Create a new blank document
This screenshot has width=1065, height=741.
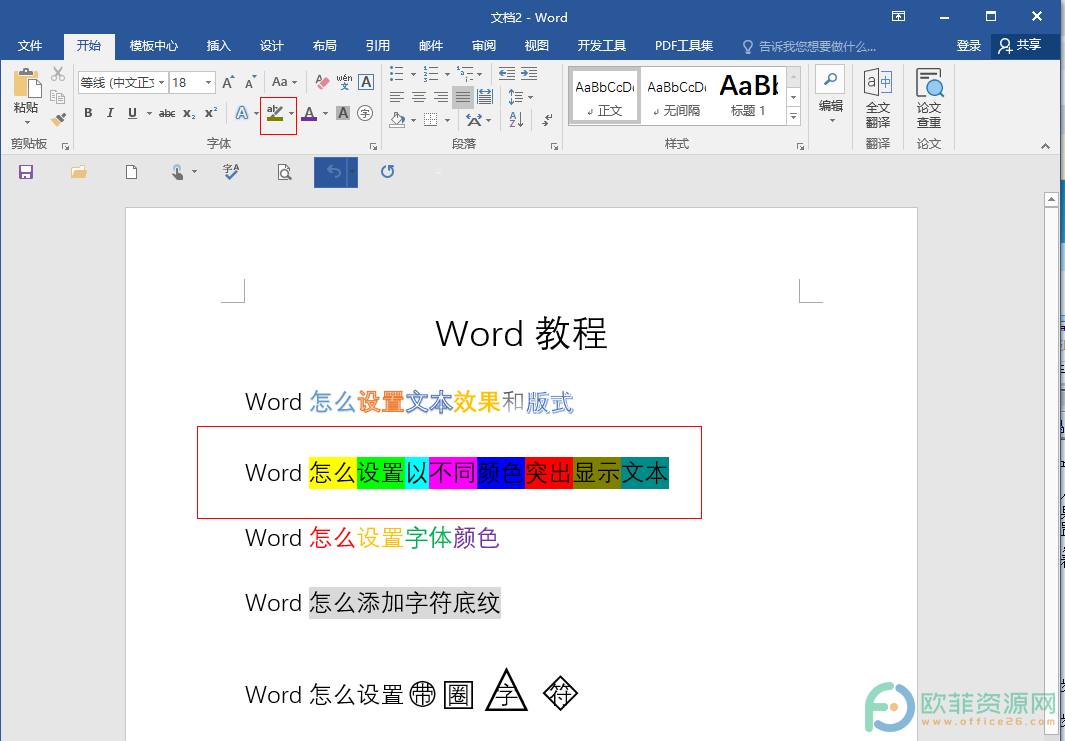point(132,172)
